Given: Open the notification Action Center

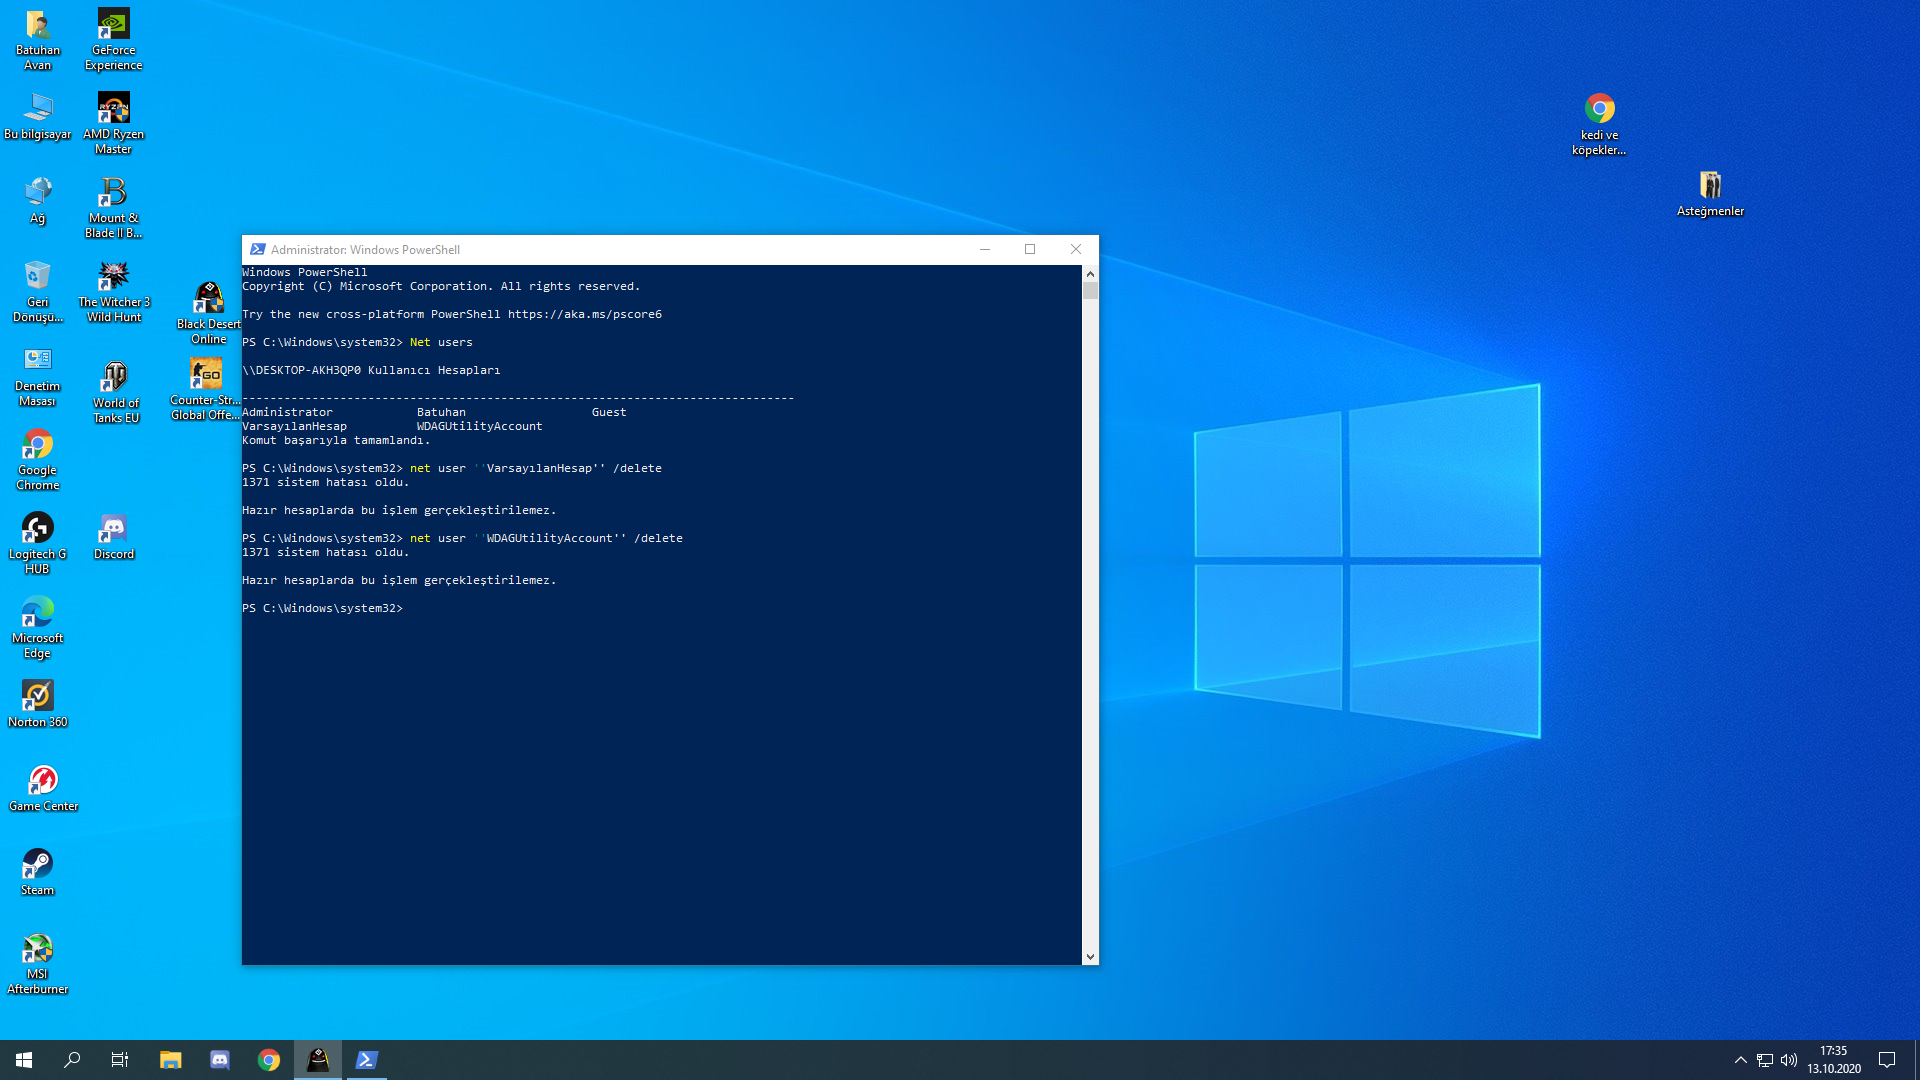Looking at the screenshot, I should click(x=1887, y=1060).
